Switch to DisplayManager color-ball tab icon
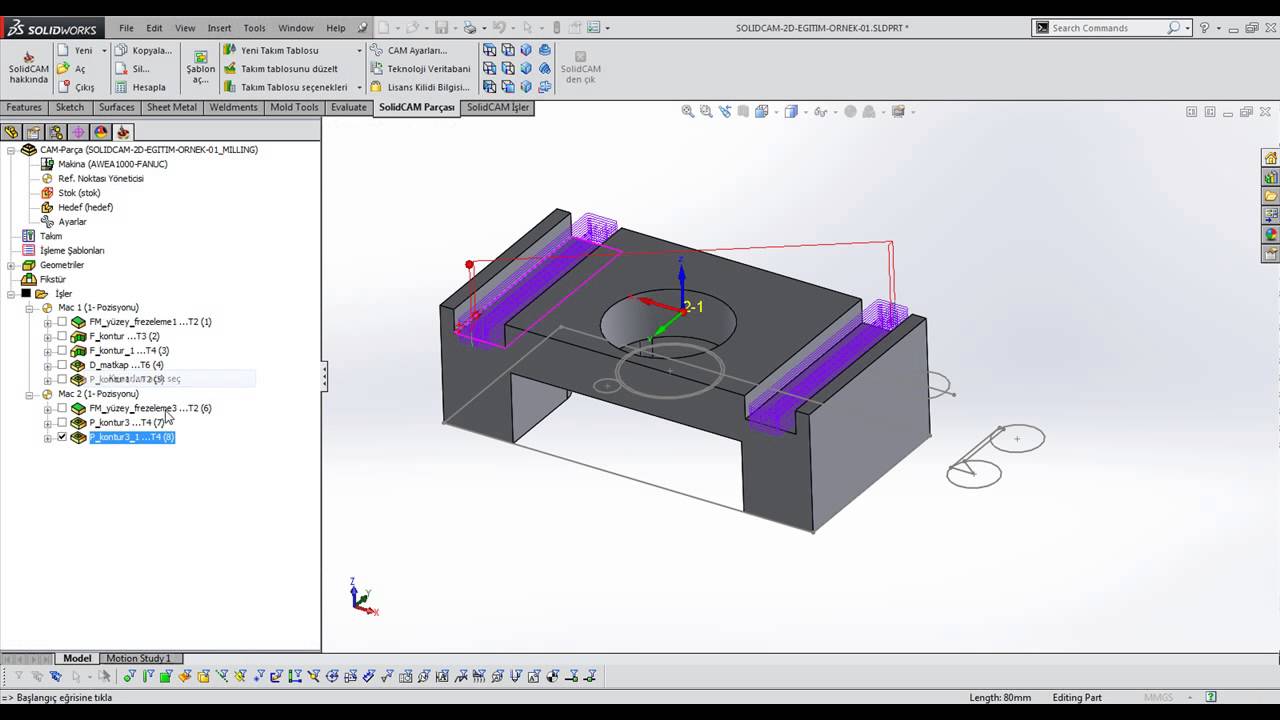Image resolution: width=1280 pixels, height=720 pixels. pos(101,132)
